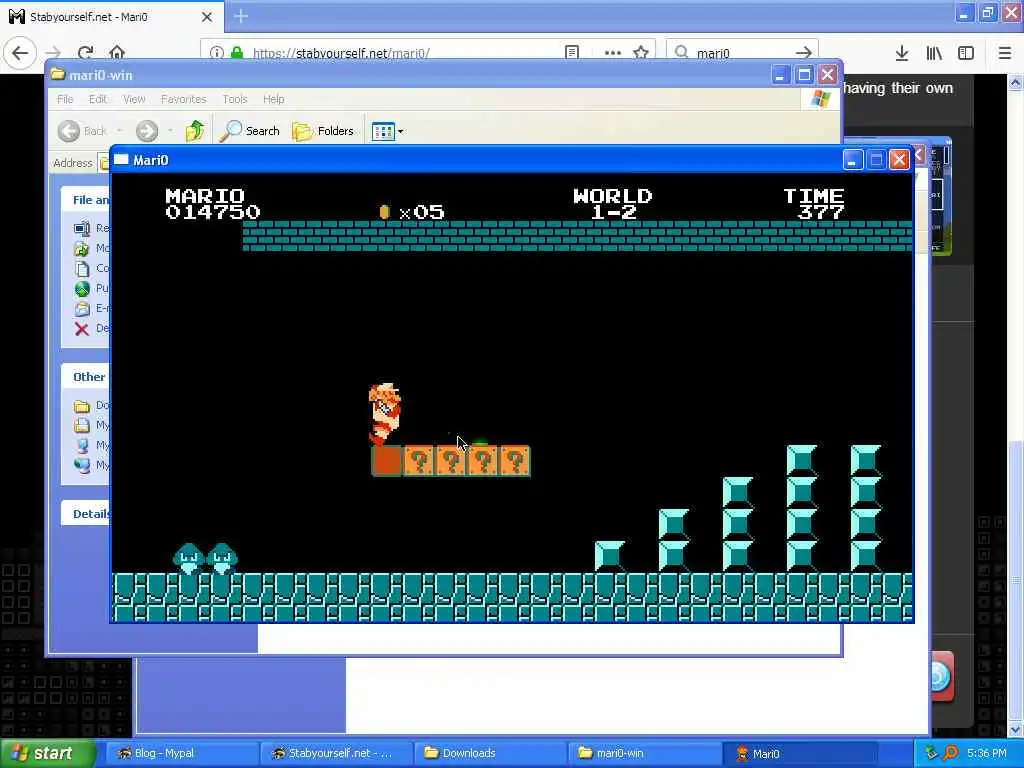
Task: Click Explorer Up folder icon
Action: tap(195, 131)
